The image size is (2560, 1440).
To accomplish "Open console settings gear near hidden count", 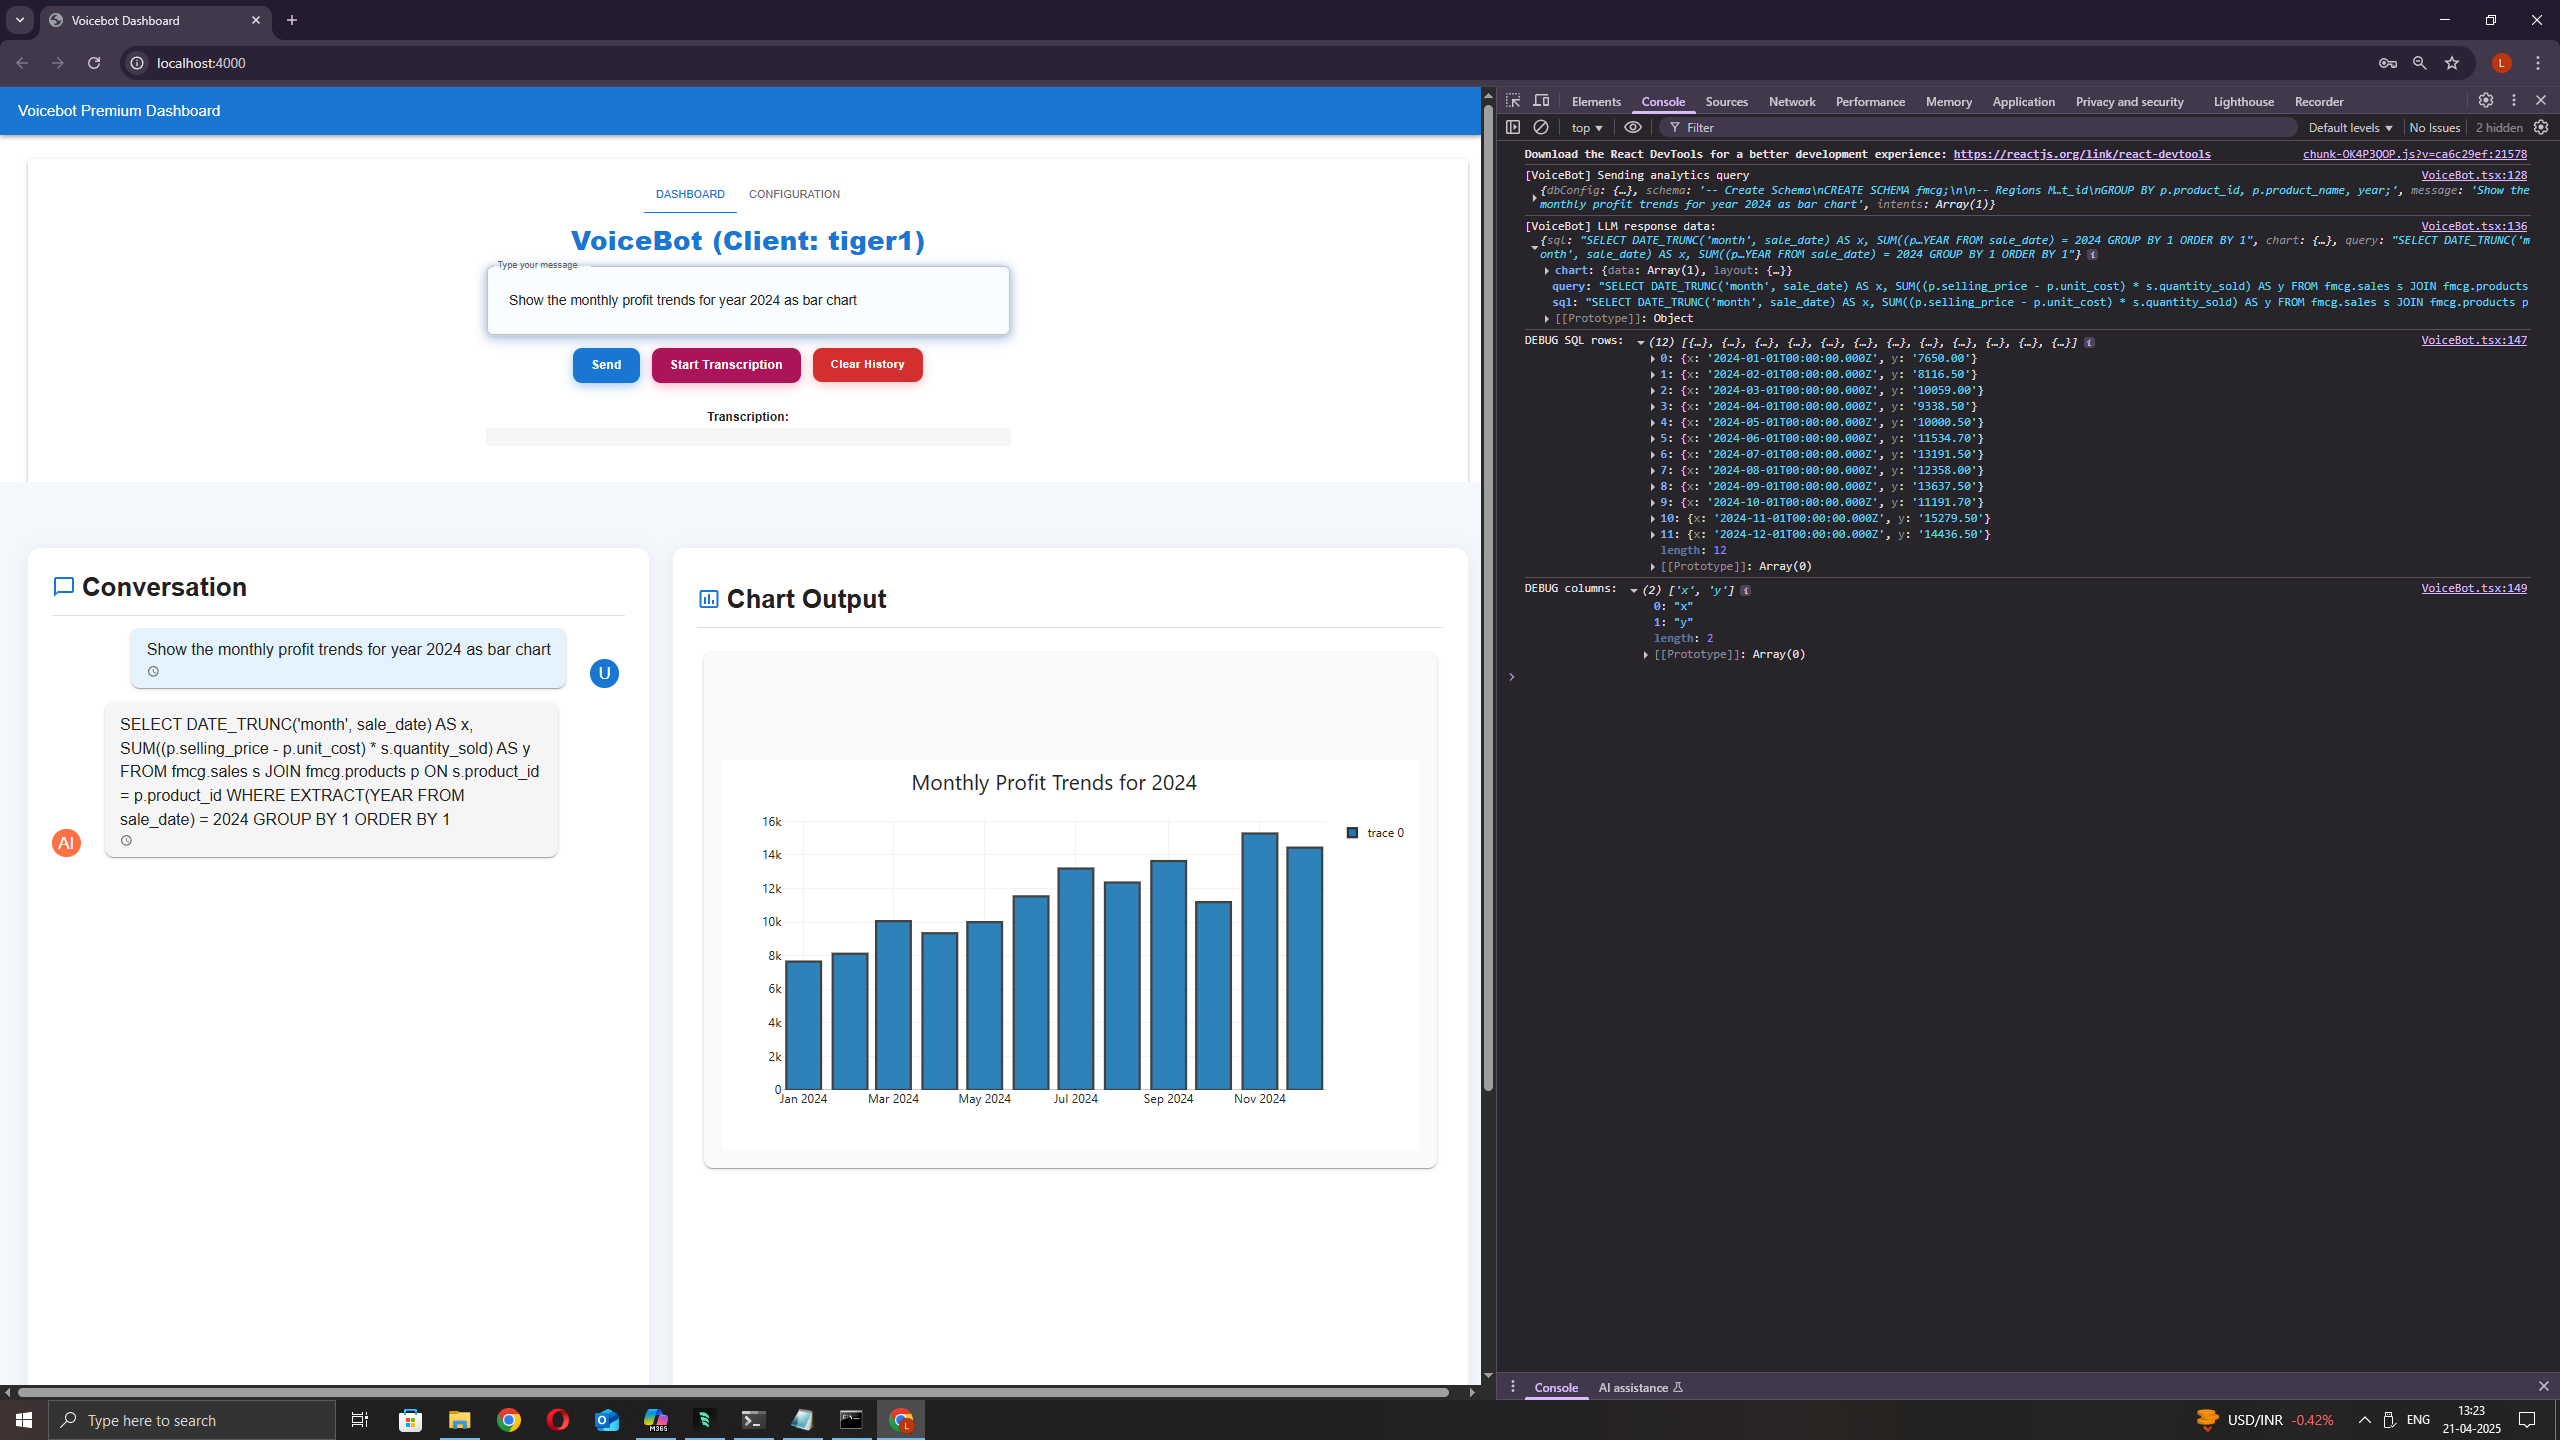I will tap(2541, 127).
